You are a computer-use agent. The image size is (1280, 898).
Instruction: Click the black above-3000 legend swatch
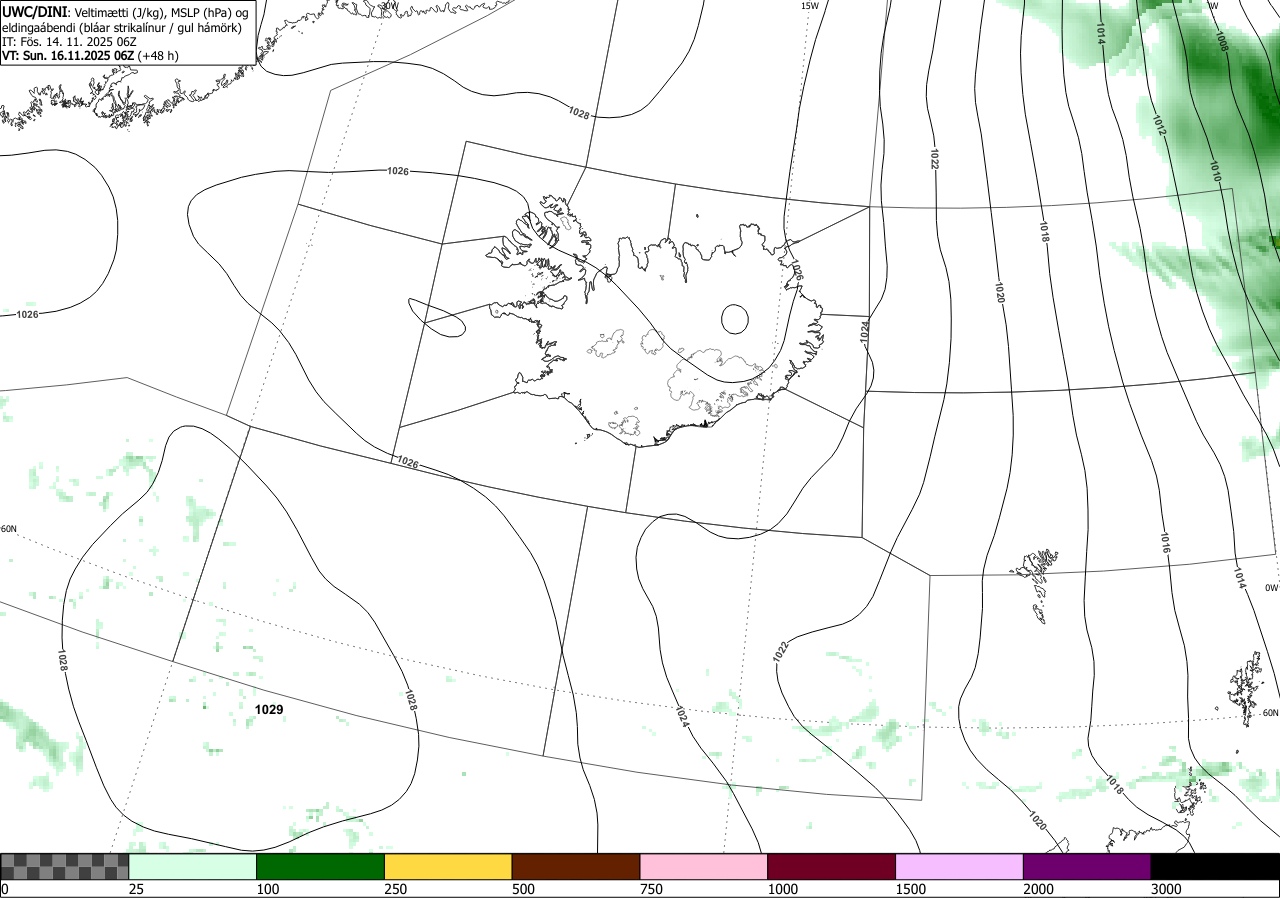[1215, 866]
